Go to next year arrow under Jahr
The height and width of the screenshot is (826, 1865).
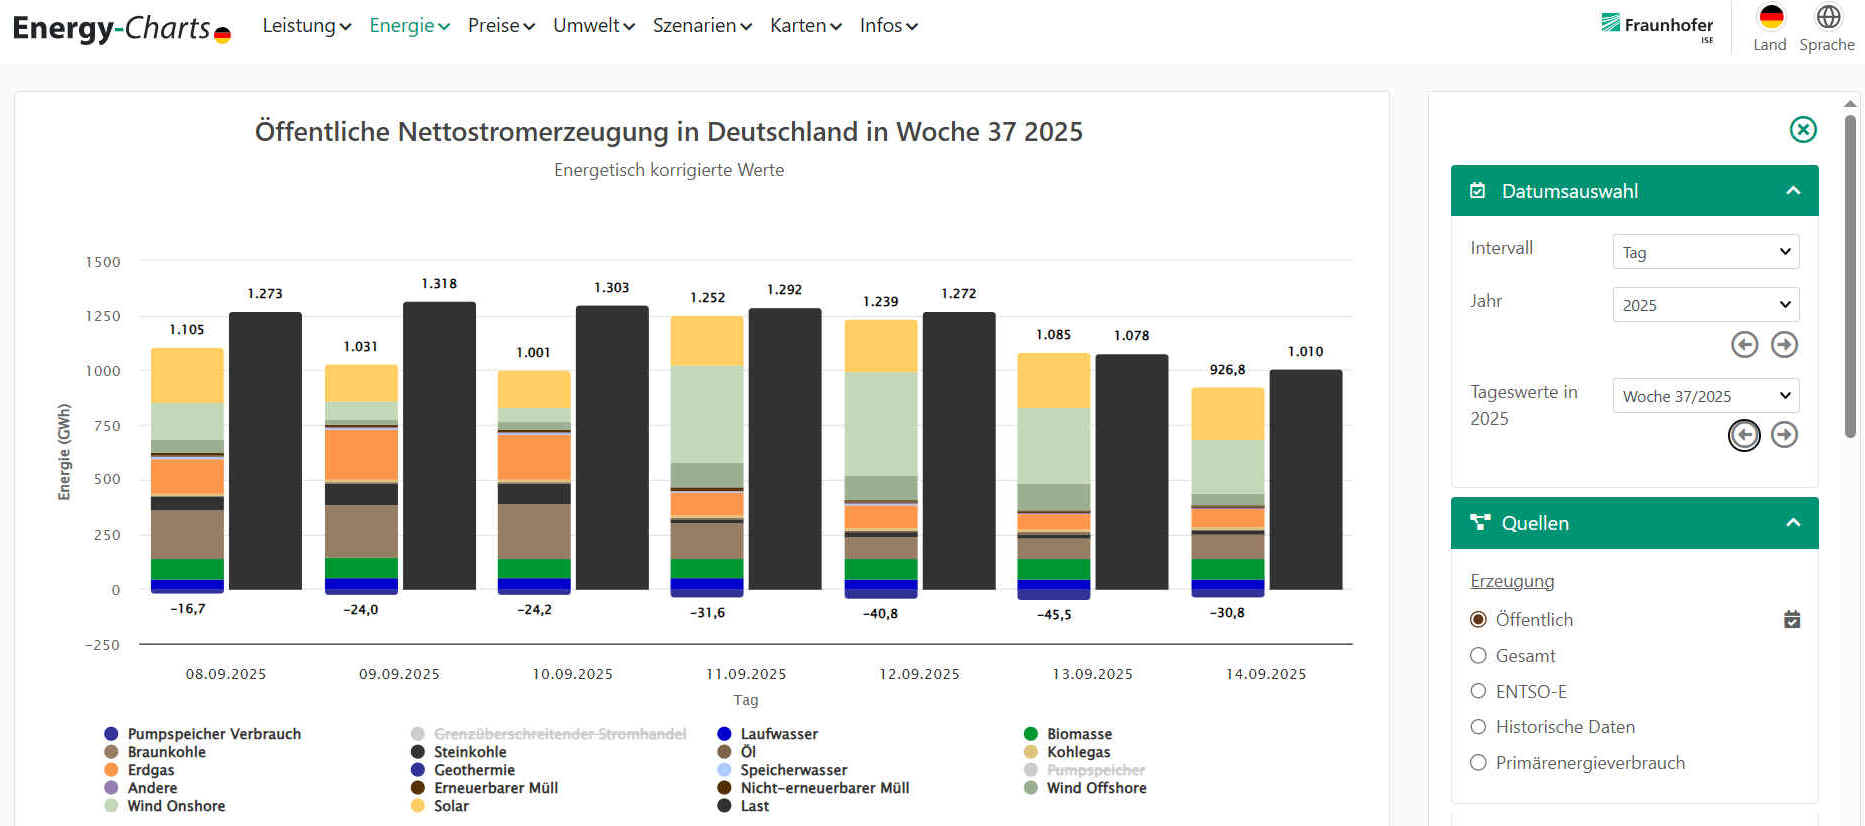pos(1784,345)
